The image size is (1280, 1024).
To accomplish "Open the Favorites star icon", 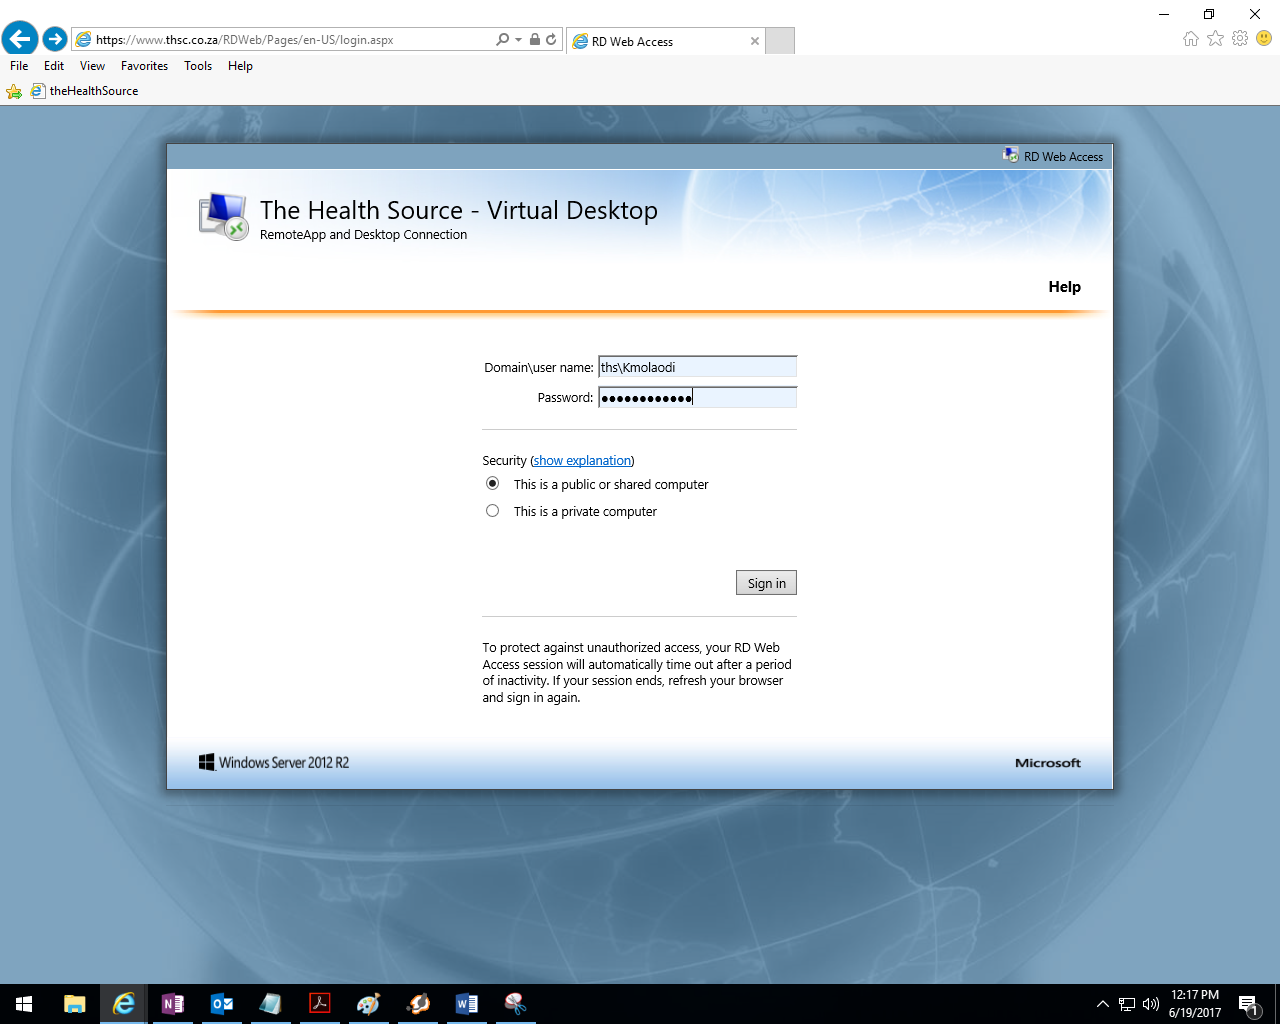I will coord(1215,38).
